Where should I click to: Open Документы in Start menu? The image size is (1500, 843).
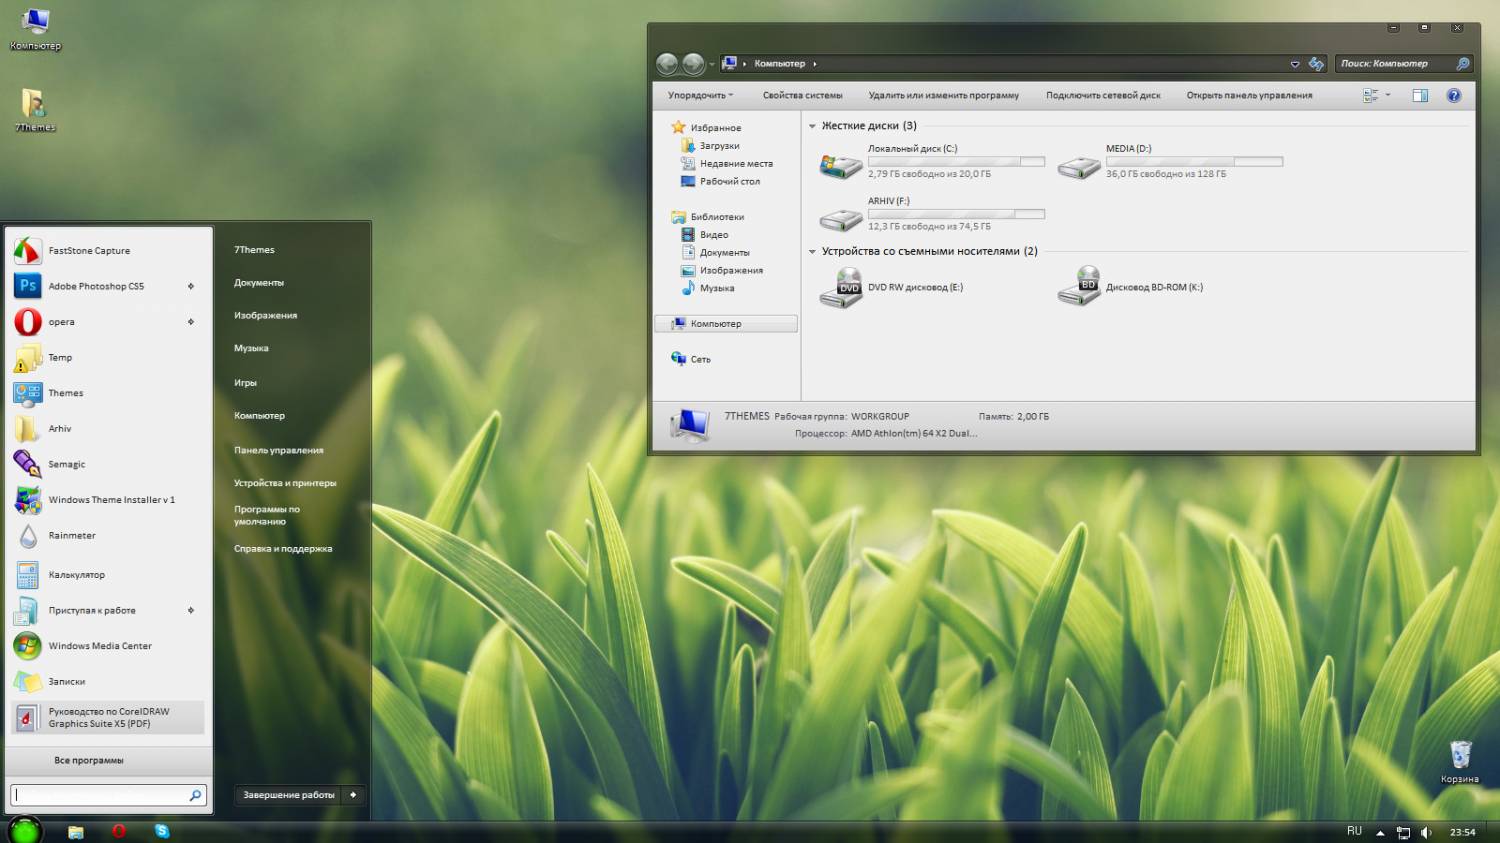click(x=259, y=283)
